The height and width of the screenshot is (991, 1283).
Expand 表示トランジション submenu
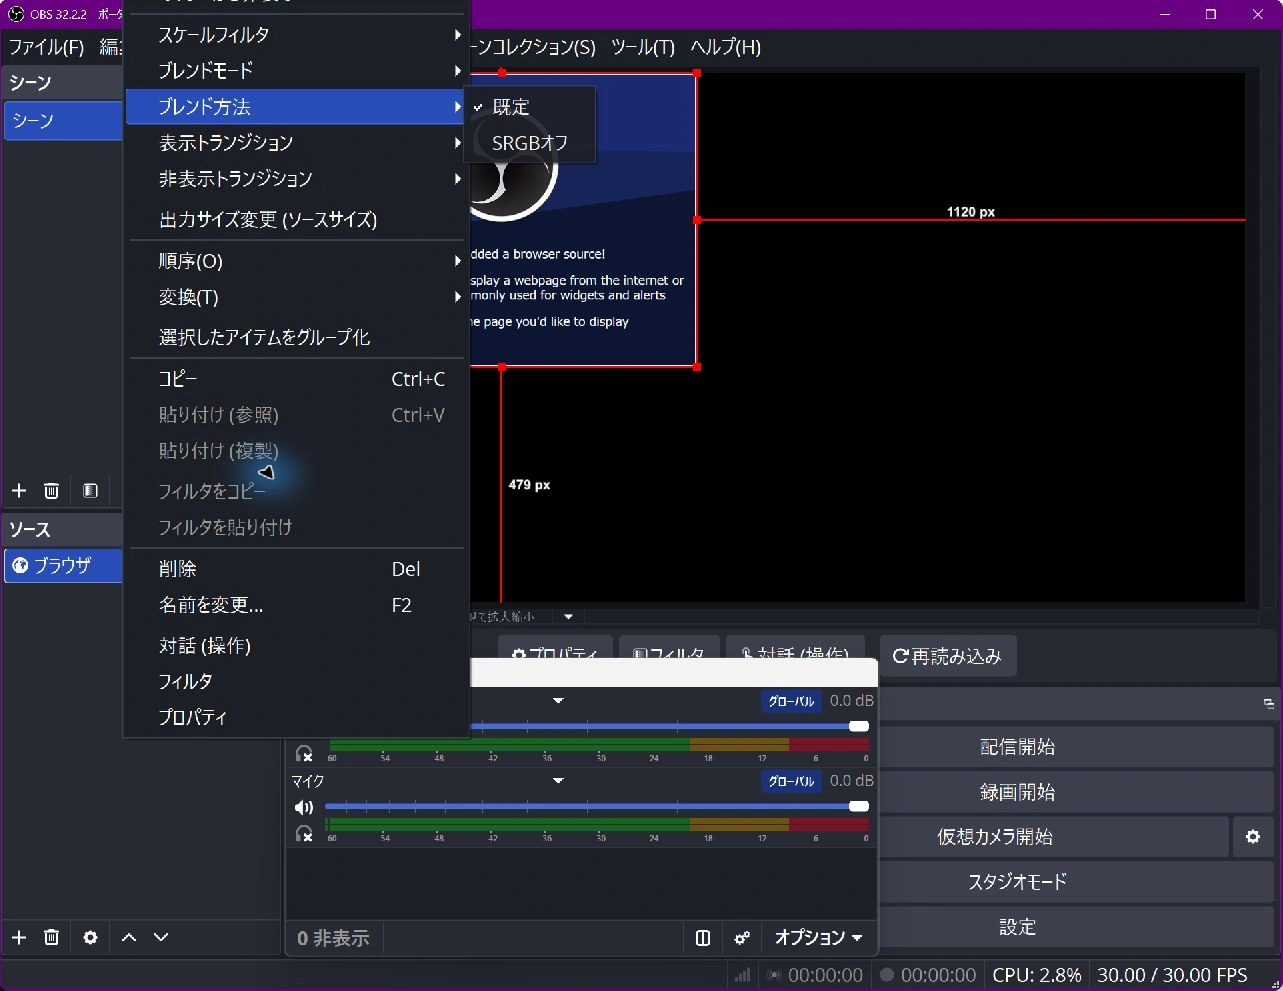(297, 142)
